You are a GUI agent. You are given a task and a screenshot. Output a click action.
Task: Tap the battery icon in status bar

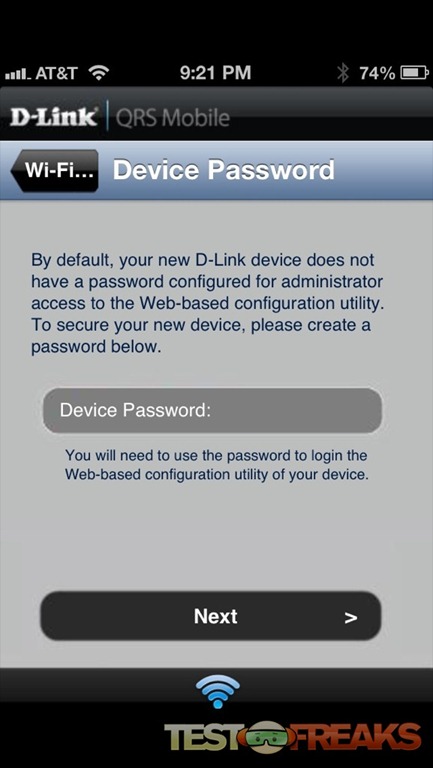pyautogui.click(x=414, y=73)
